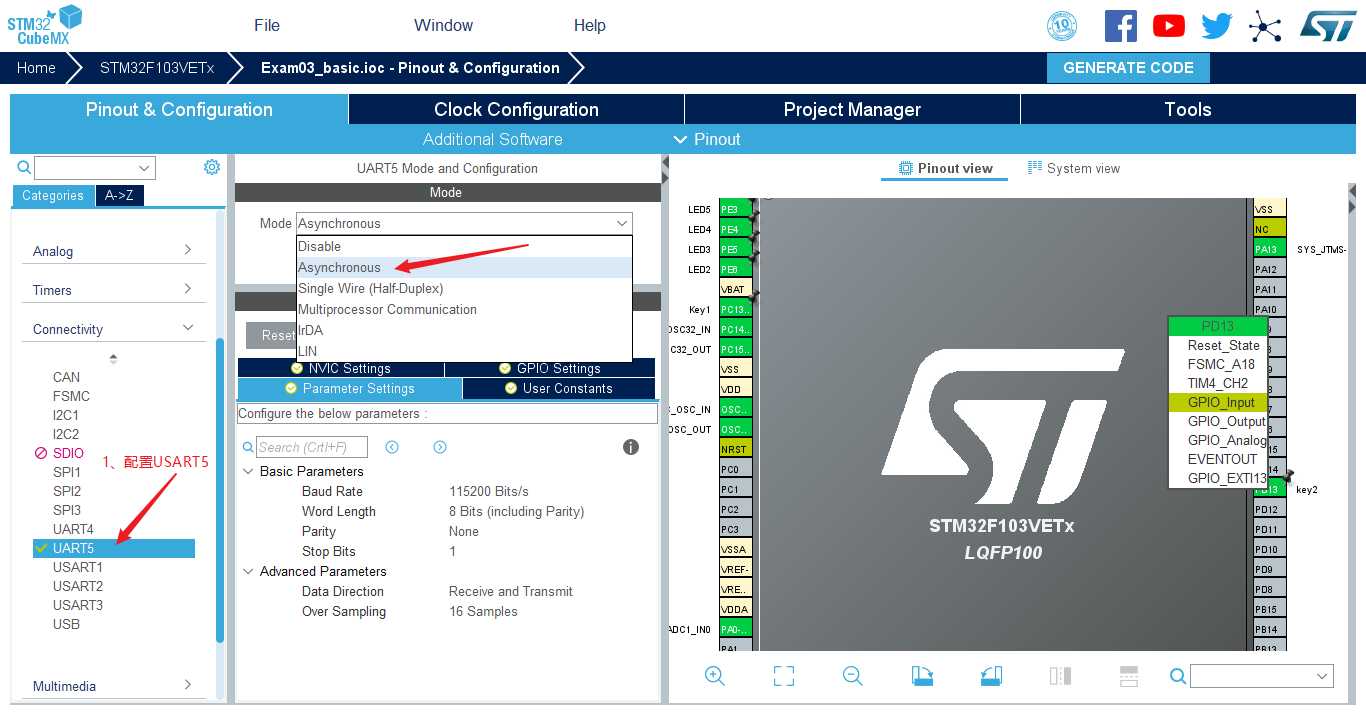The image size is (1366, 715).
Task: Expand the Pinout dropdown menu
Action: coord(707,139)
